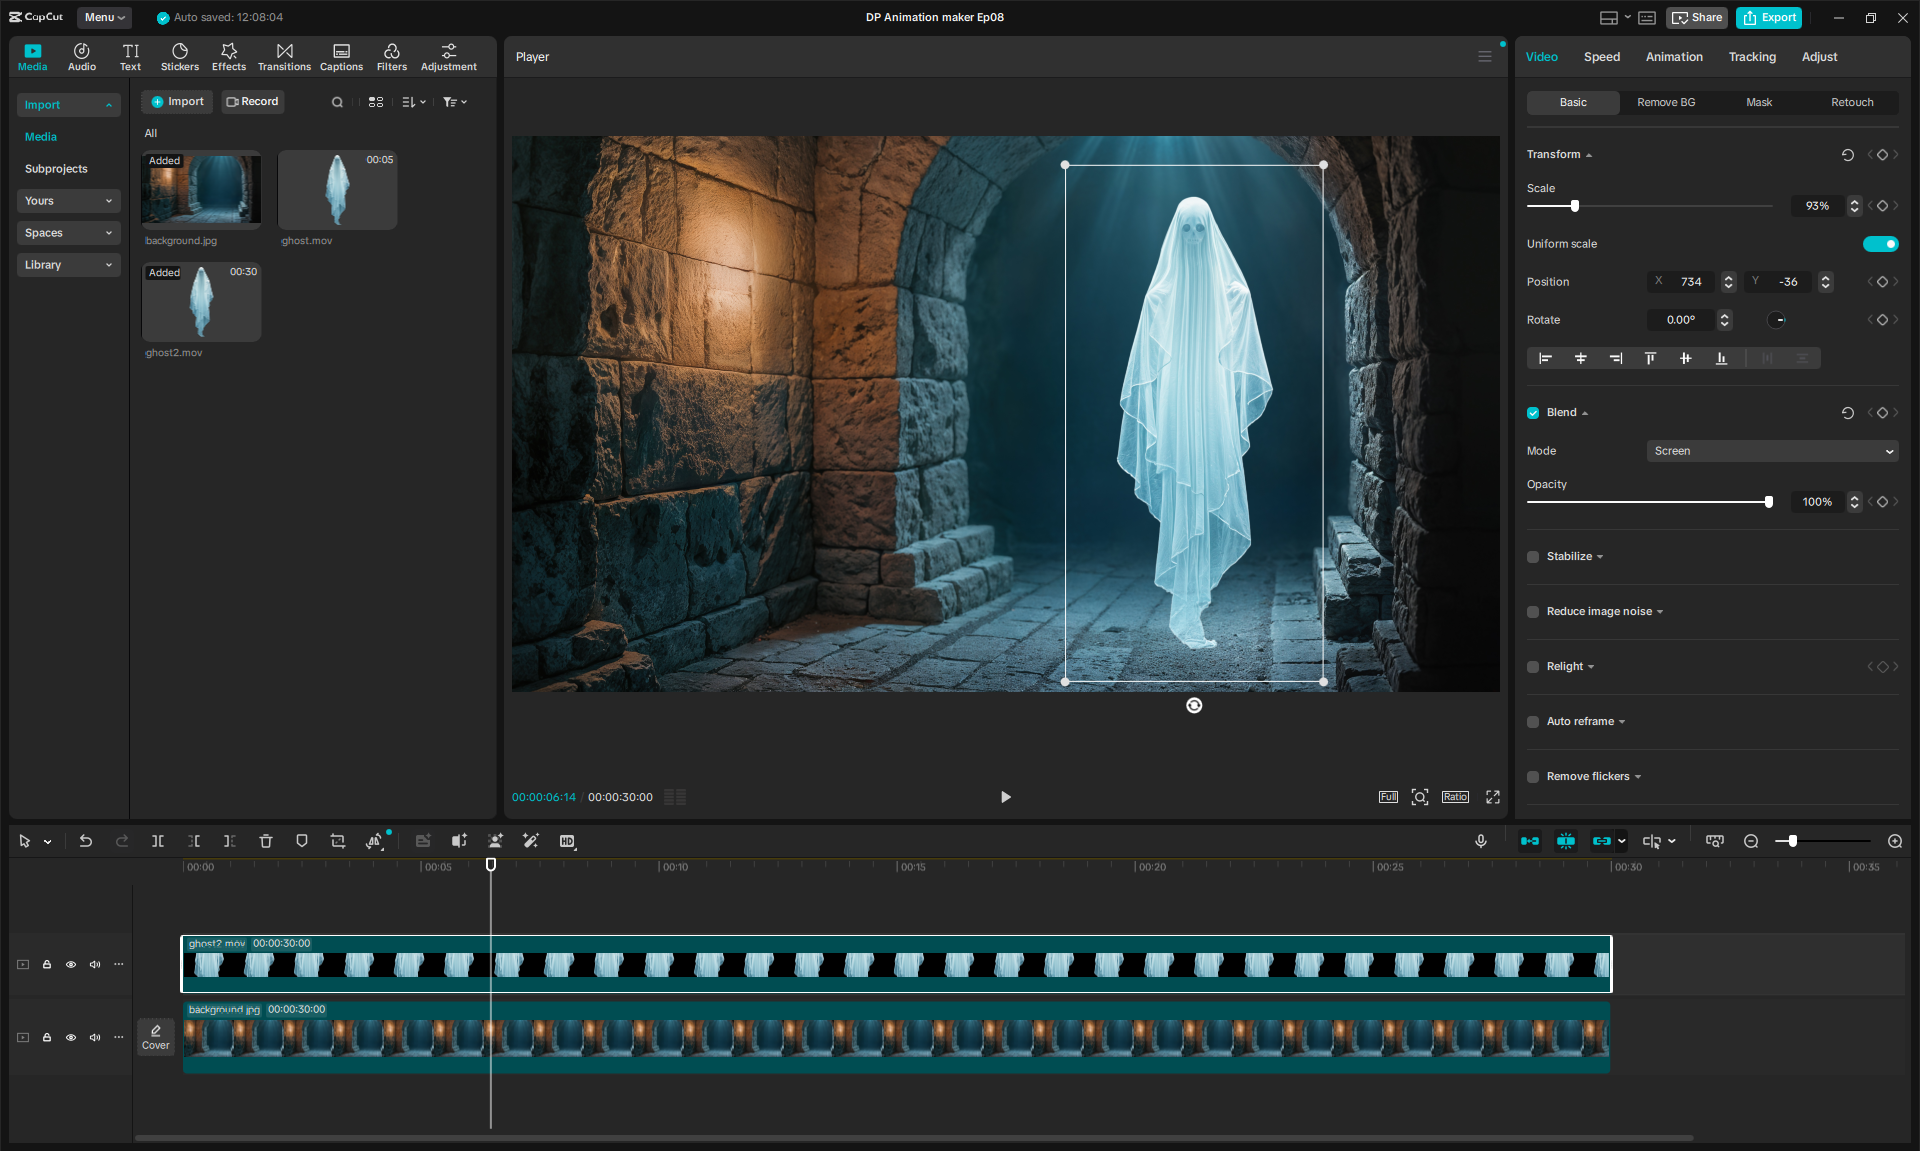Expand the Library section in sidebar
Screen dimensions: 1920x1151
pos(68,265)
